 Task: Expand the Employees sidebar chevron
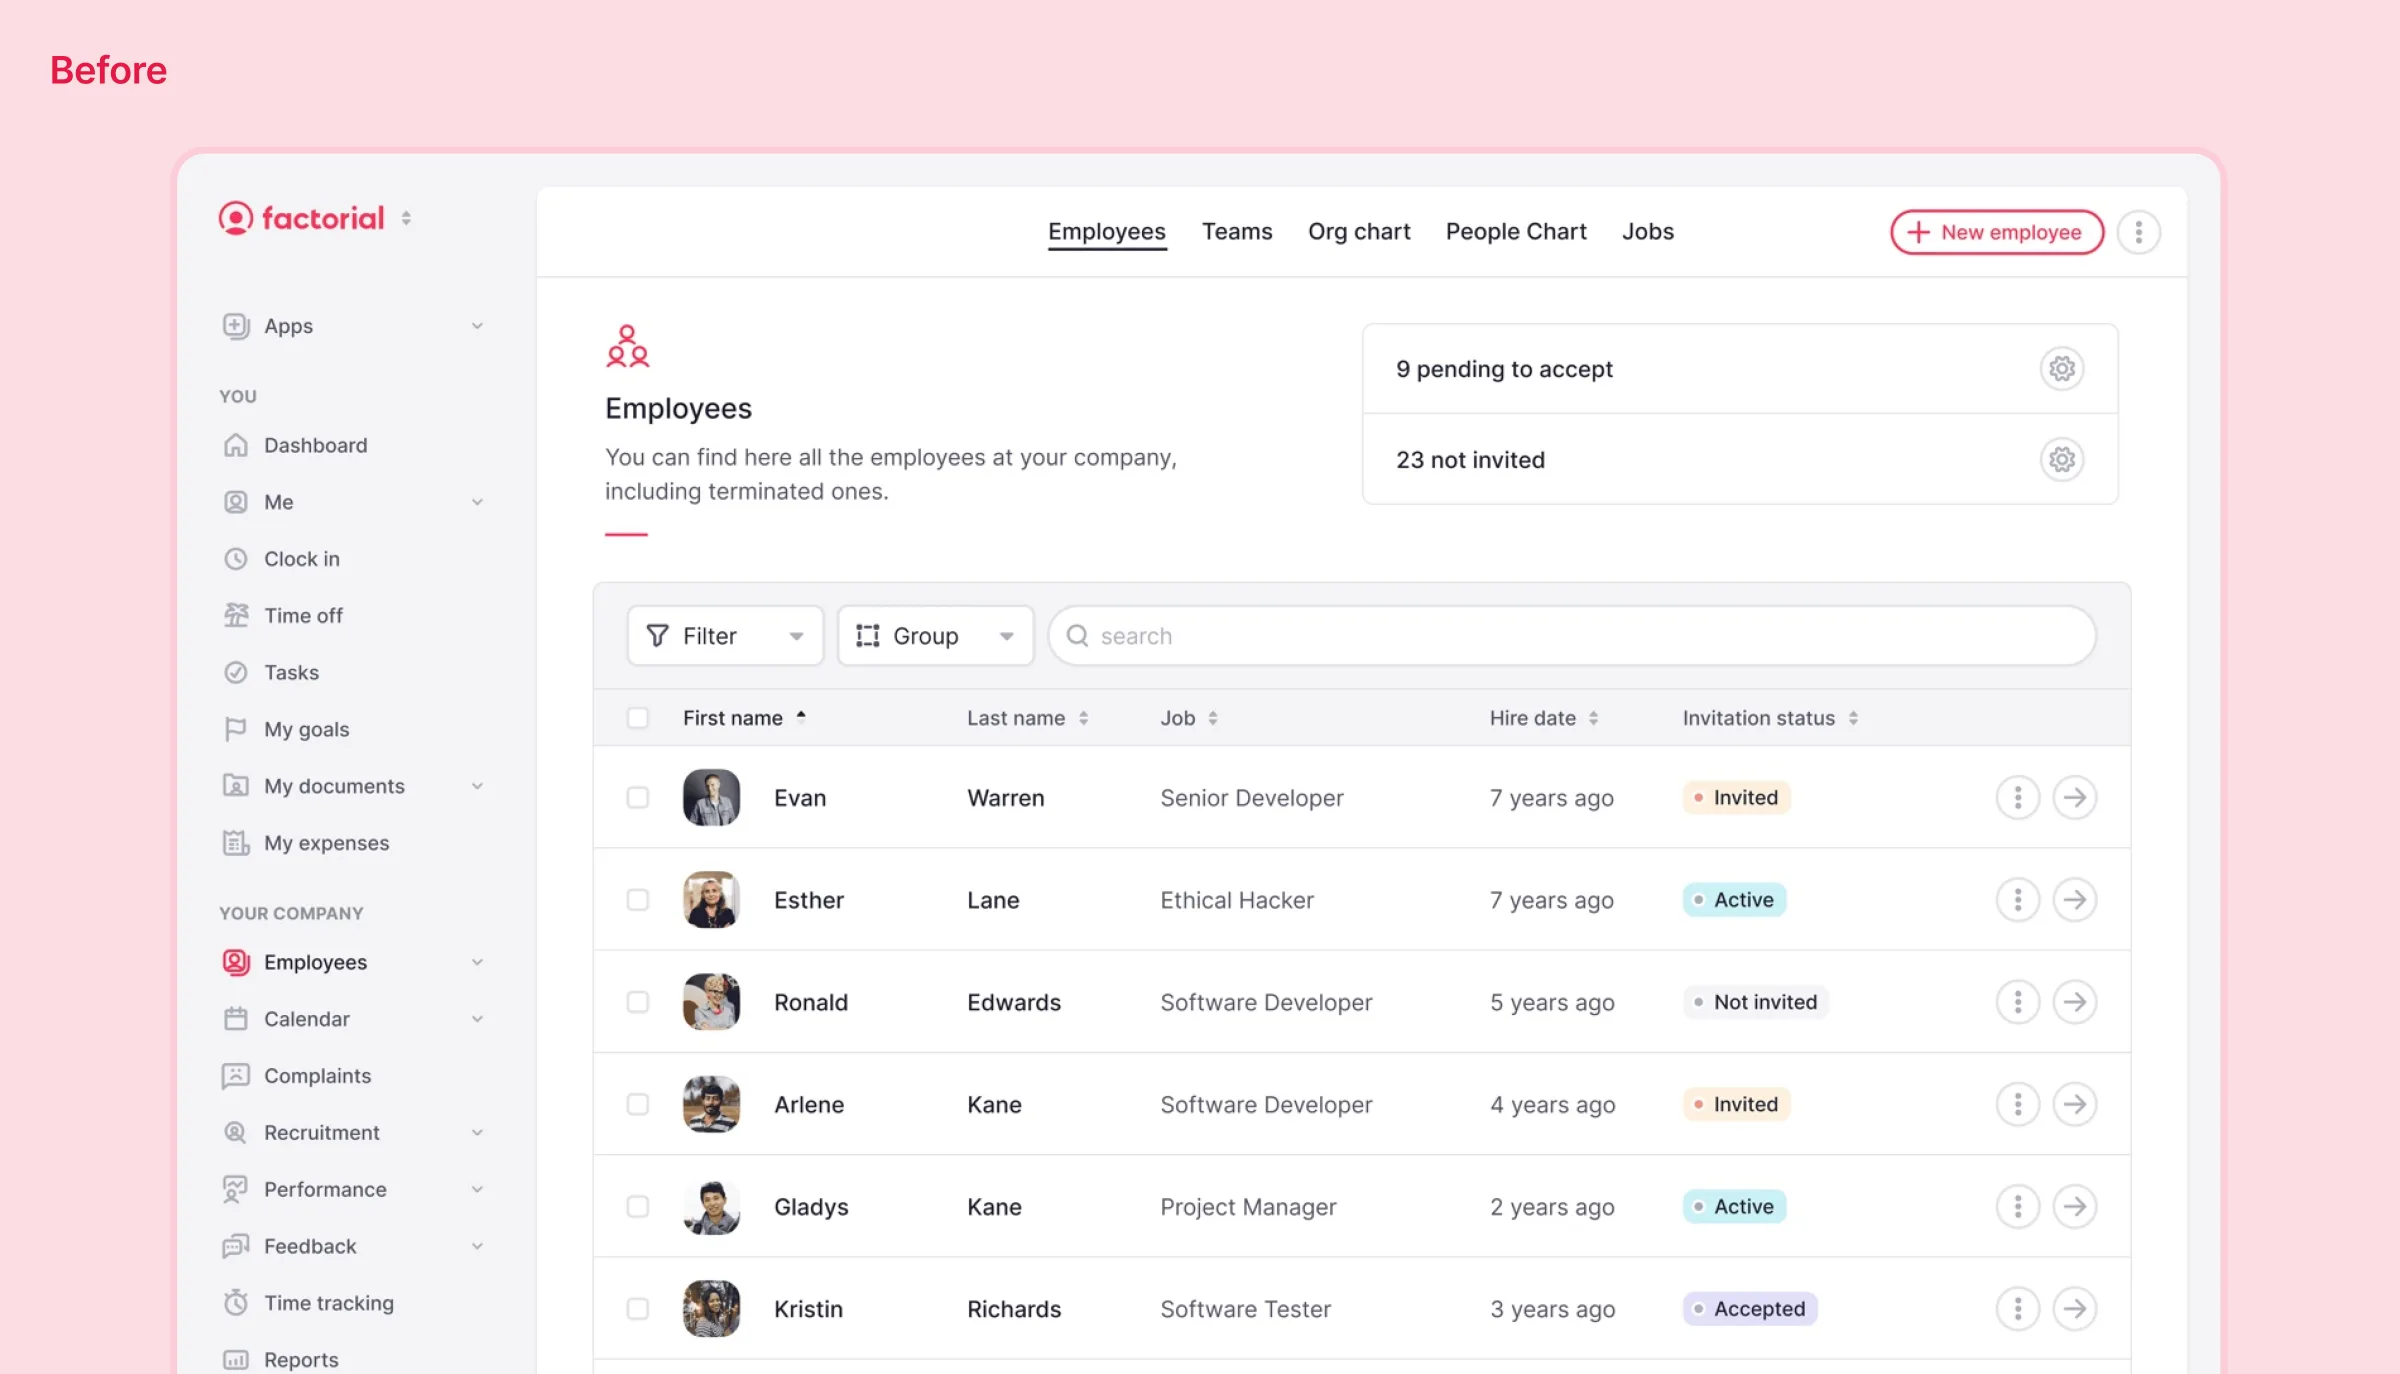[477, 962]
